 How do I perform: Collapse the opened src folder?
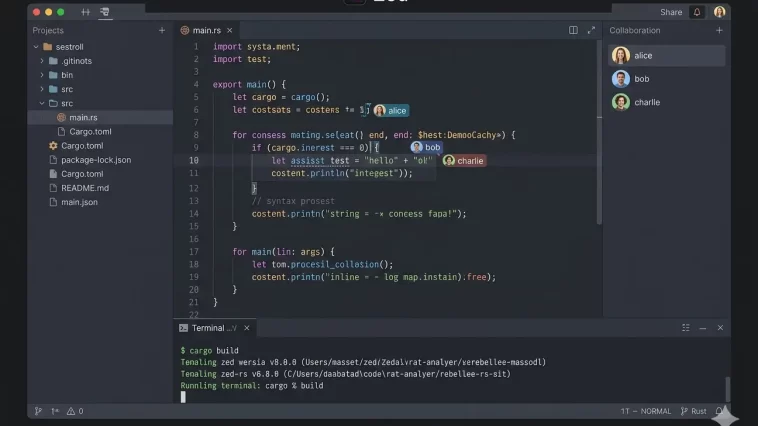click(x=42, y=103)
